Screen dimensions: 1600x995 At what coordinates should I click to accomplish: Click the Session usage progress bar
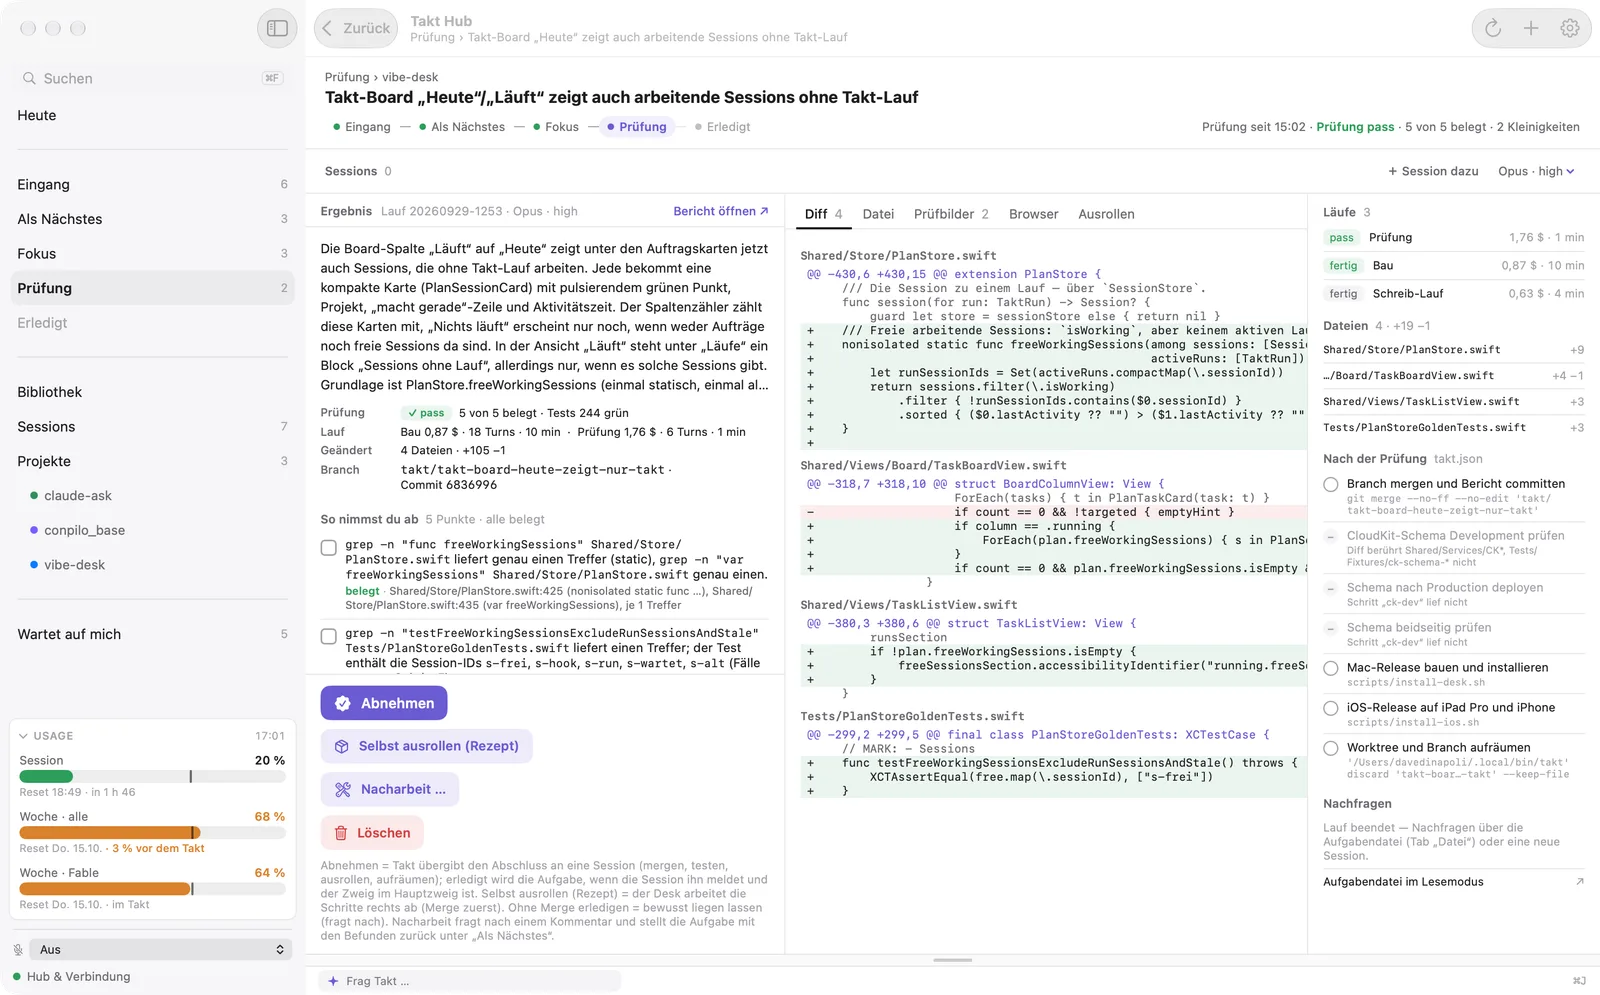click(x=152, y=777)
